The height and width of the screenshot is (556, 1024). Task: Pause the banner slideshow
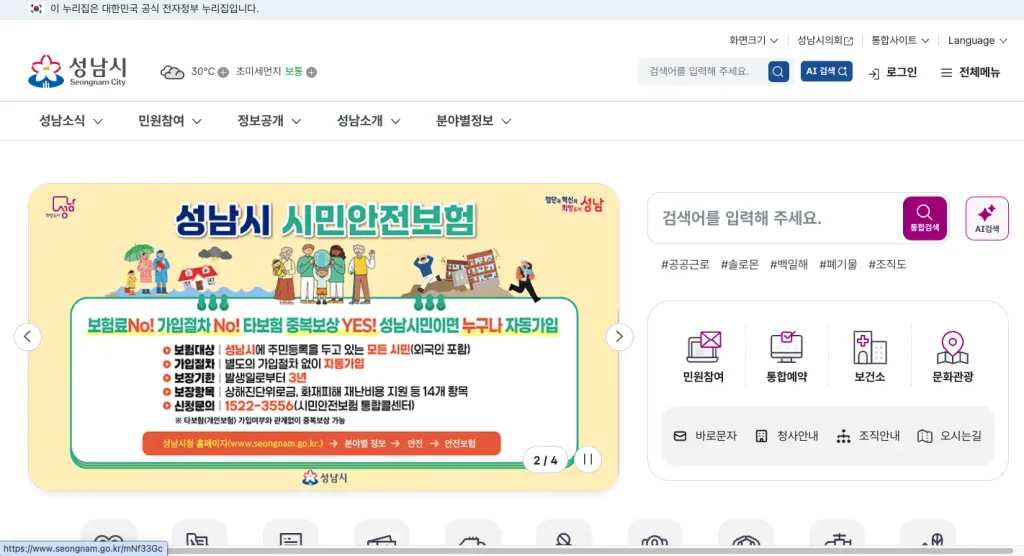[588, 459]
